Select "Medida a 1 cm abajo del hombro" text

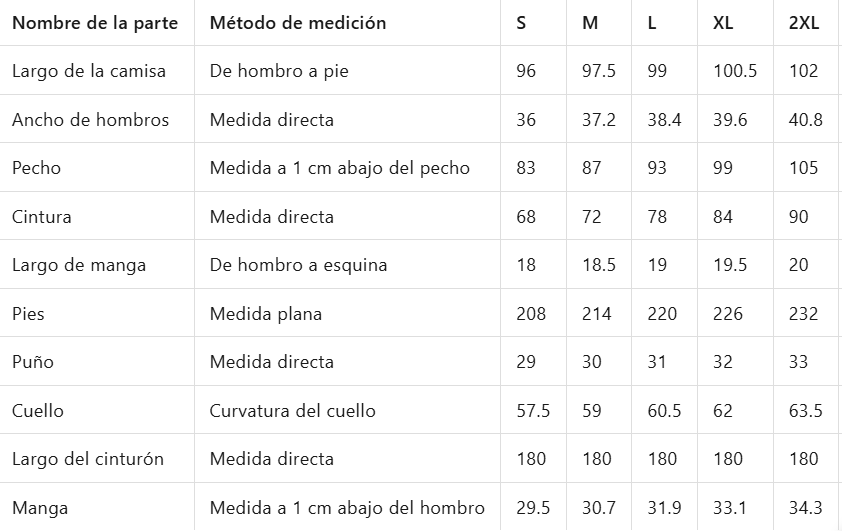click(347, 508)
